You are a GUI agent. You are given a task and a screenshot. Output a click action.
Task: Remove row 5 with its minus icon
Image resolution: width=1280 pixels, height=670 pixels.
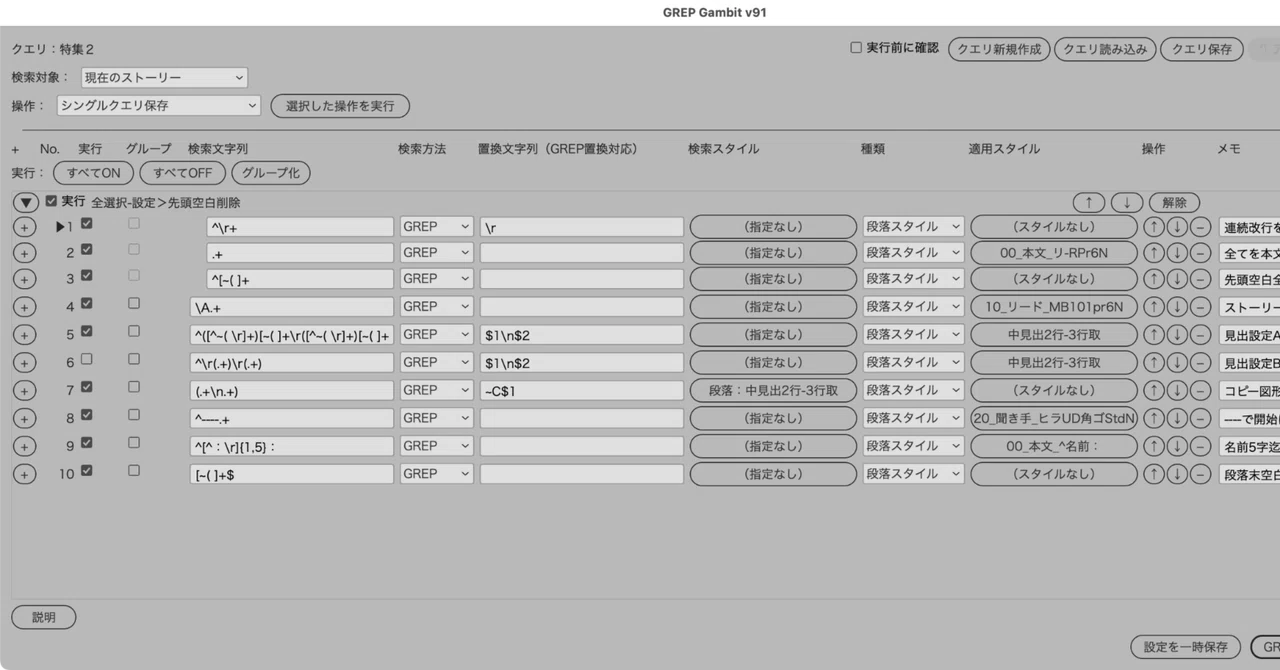point(1201,335)
